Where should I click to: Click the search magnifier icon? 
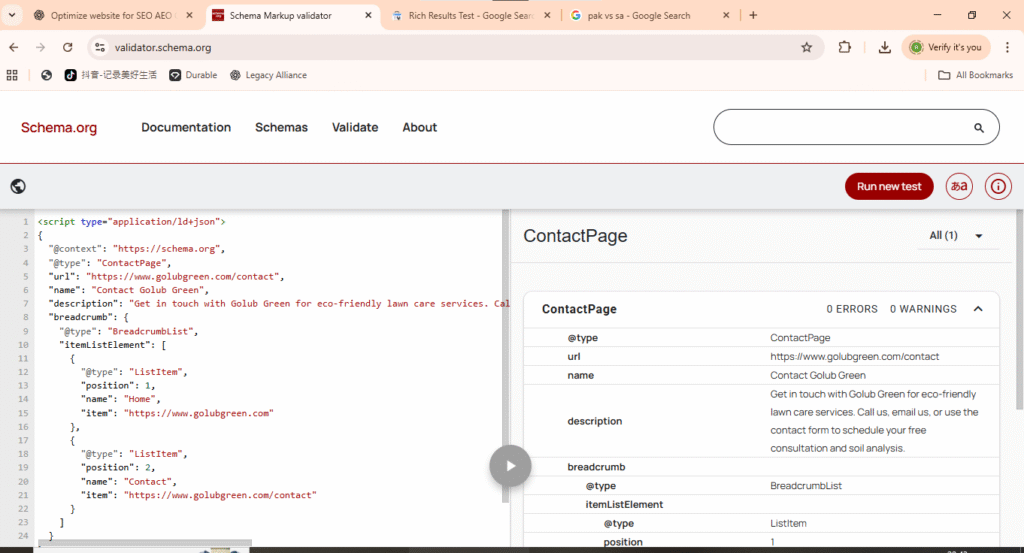978,128
